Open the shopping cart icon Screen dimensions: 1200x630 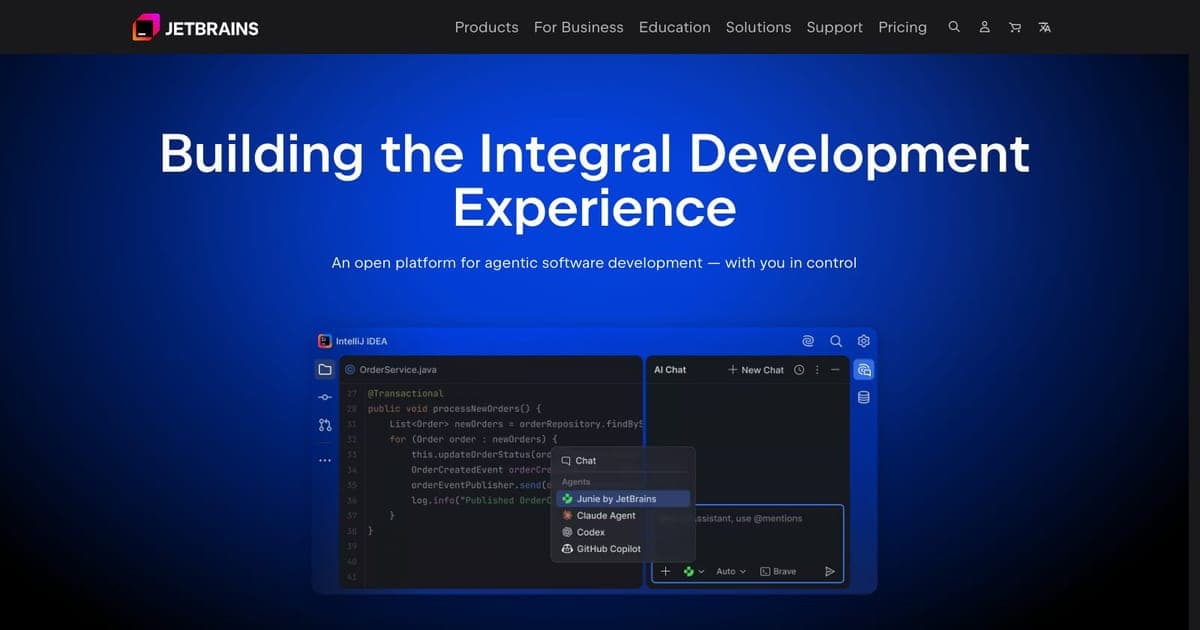[1015, 27]
